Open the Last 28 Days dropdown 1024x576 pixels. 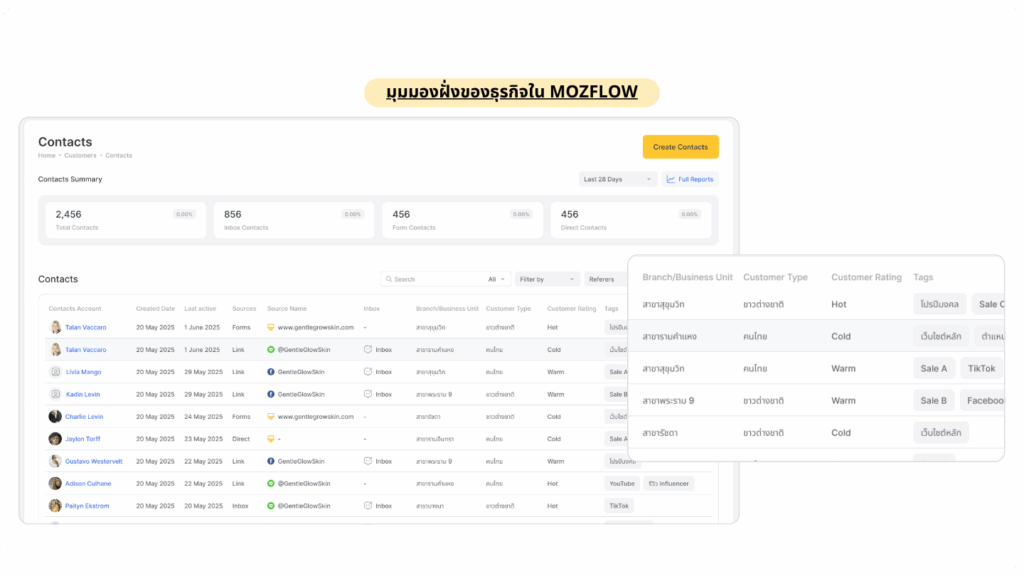click(x=617, y=179)
